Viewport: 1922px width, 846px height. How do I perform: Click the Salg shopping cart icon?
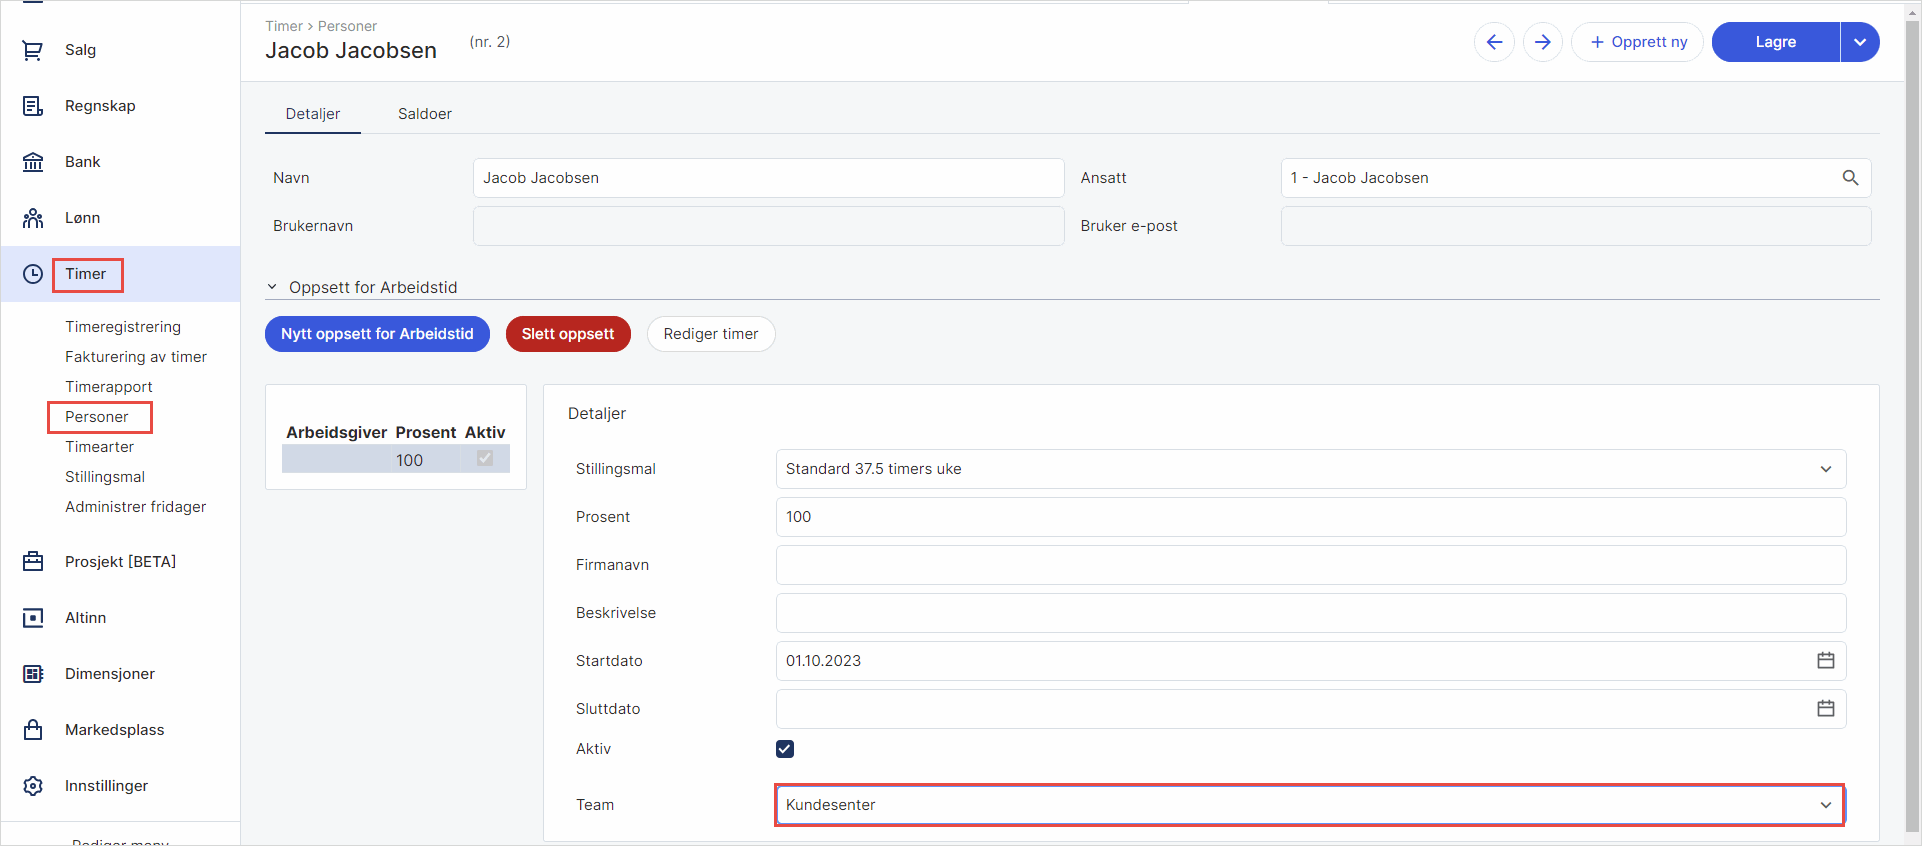click(33, 50)
